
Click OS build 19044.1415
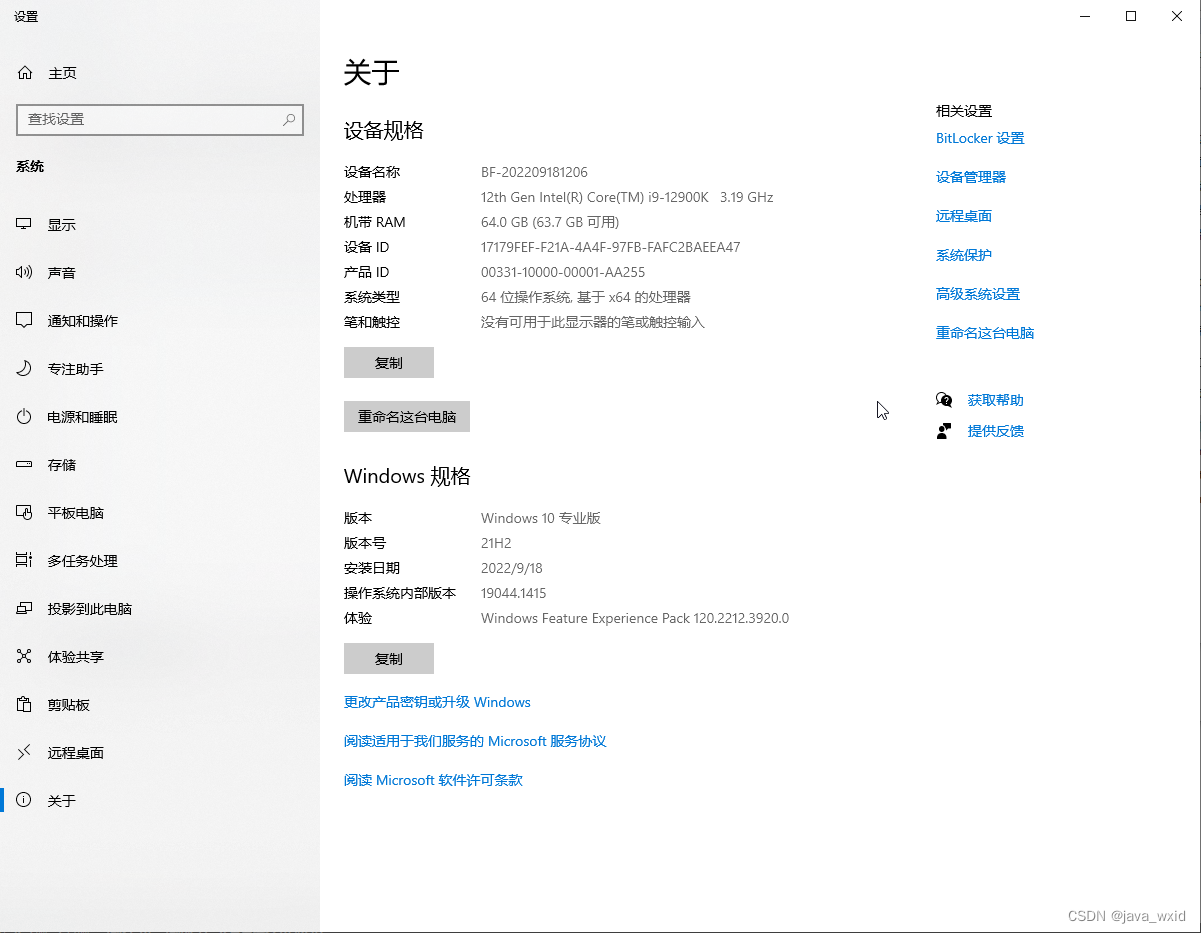(x=514, y=593)
